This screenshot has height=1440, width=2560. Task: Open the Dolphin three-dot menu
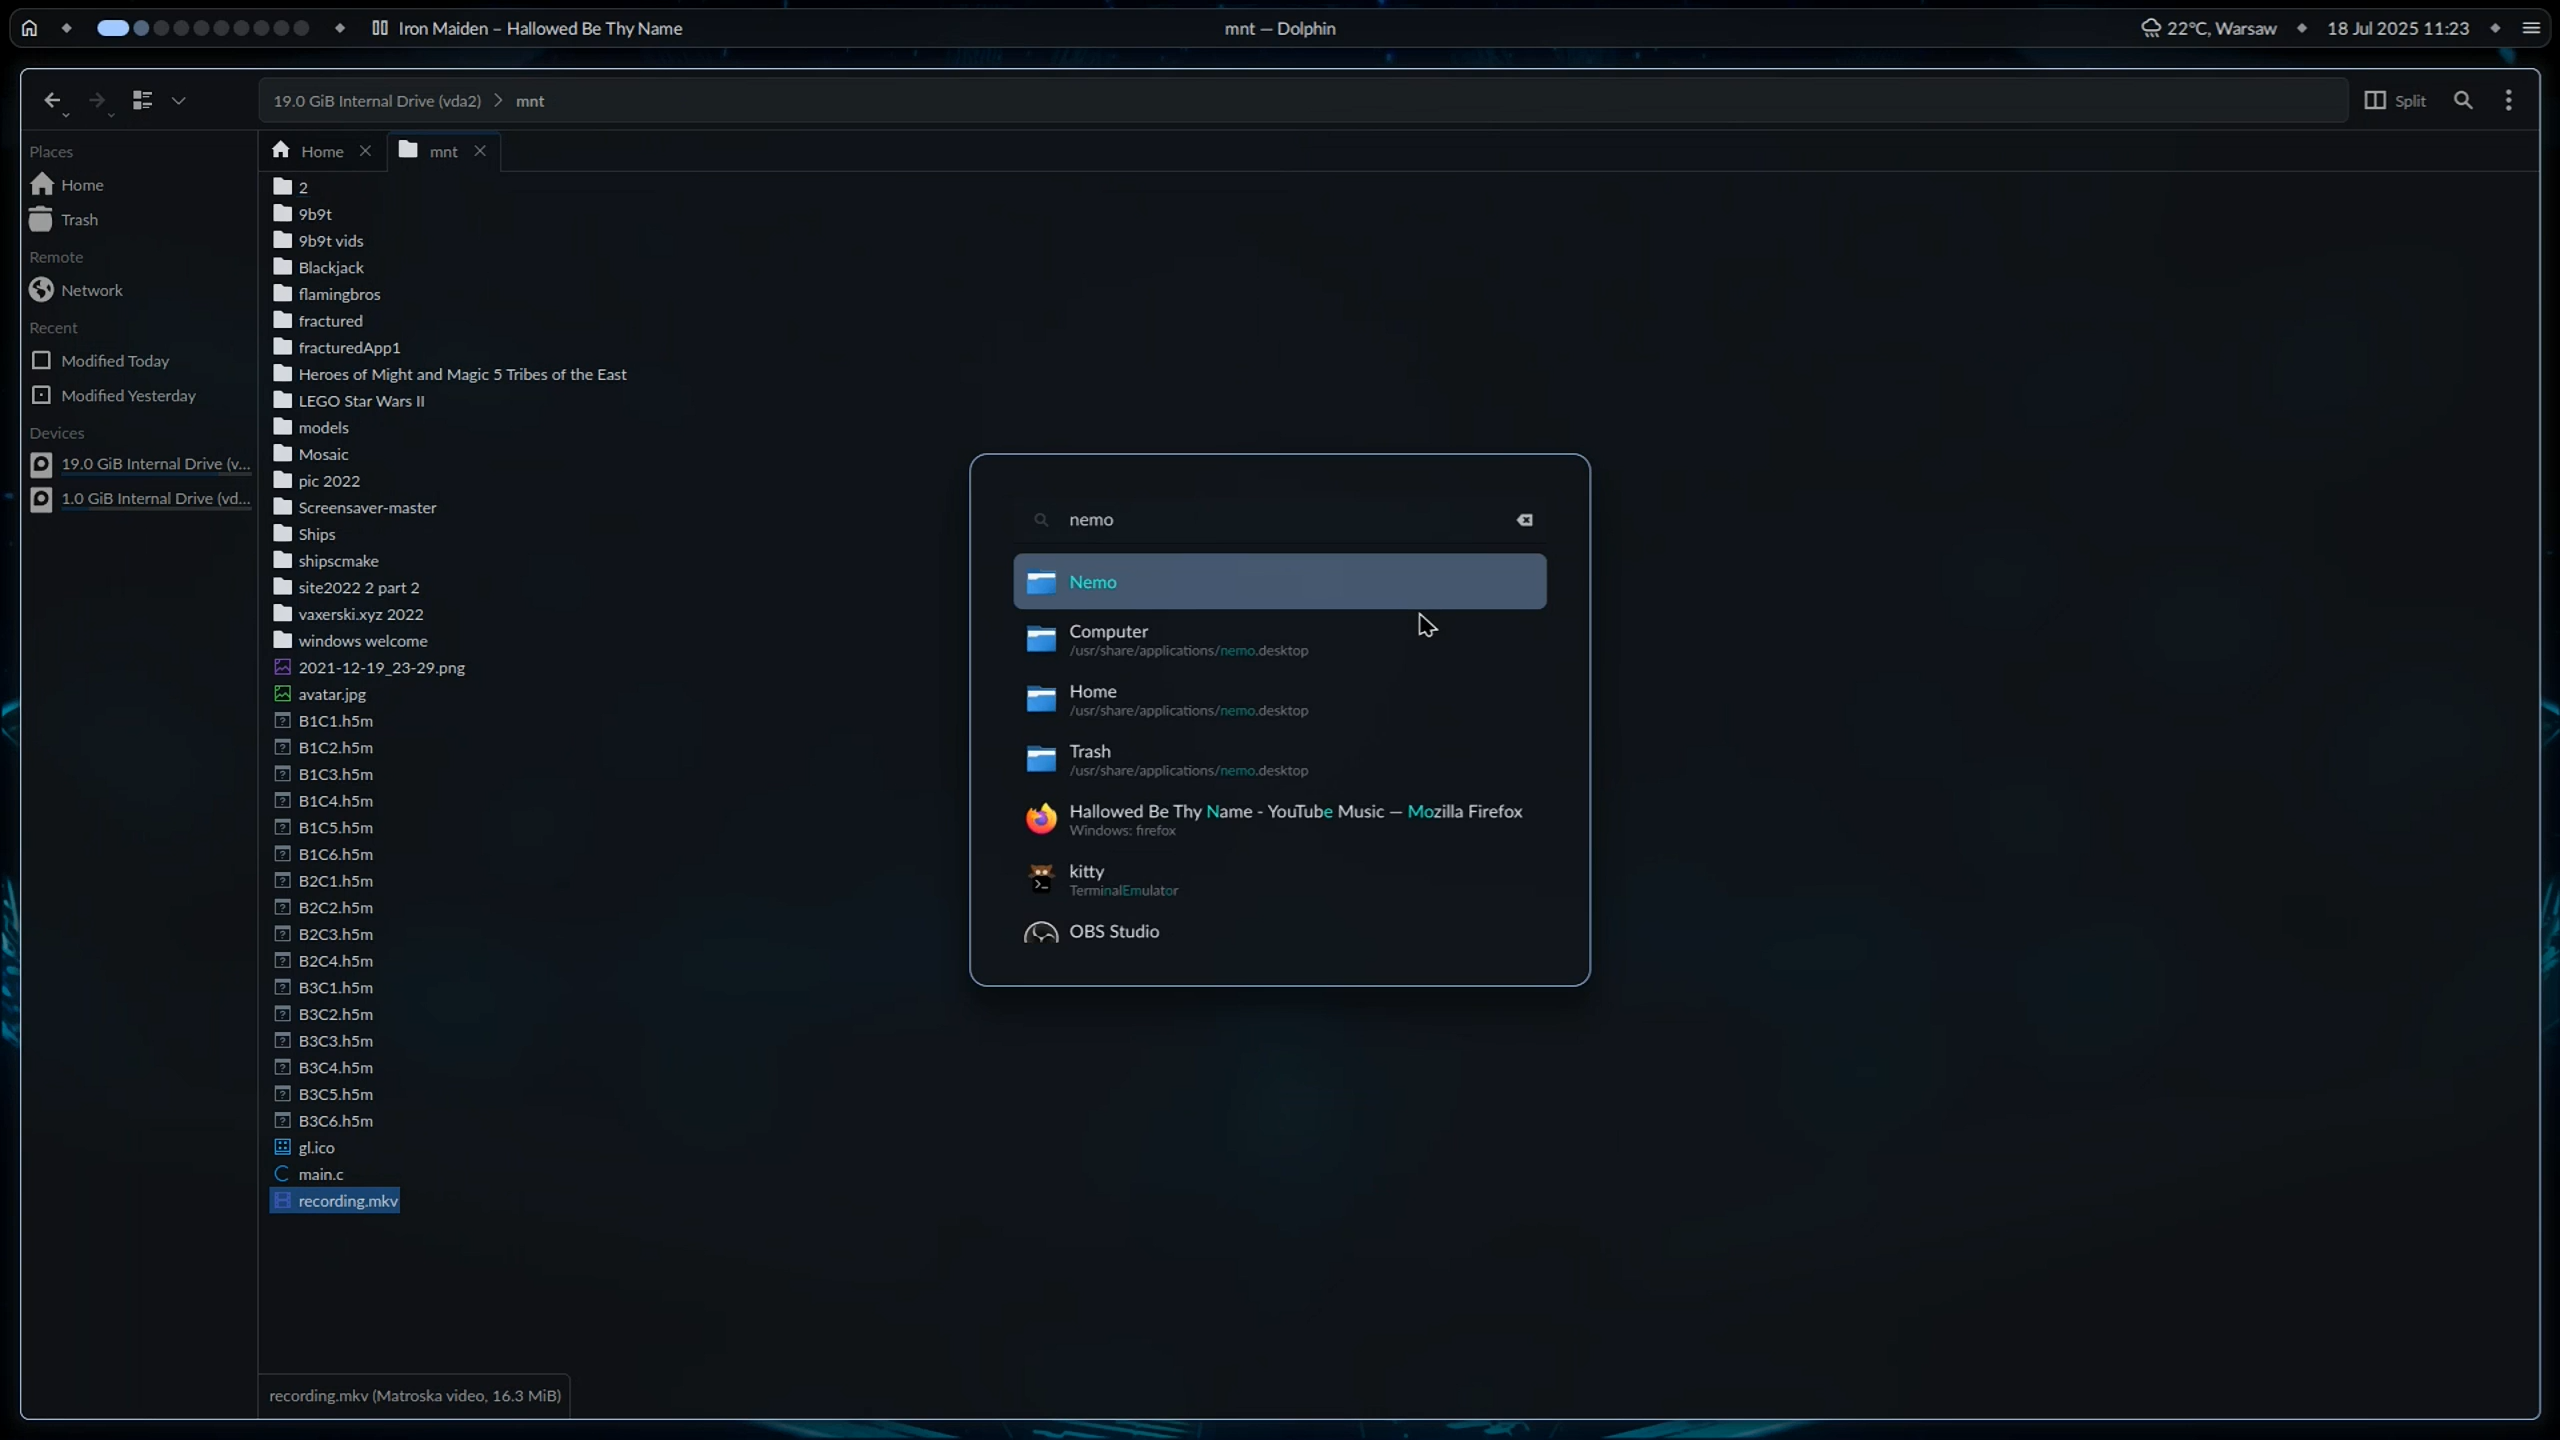pyautogui.click(x=2508, y=100)
